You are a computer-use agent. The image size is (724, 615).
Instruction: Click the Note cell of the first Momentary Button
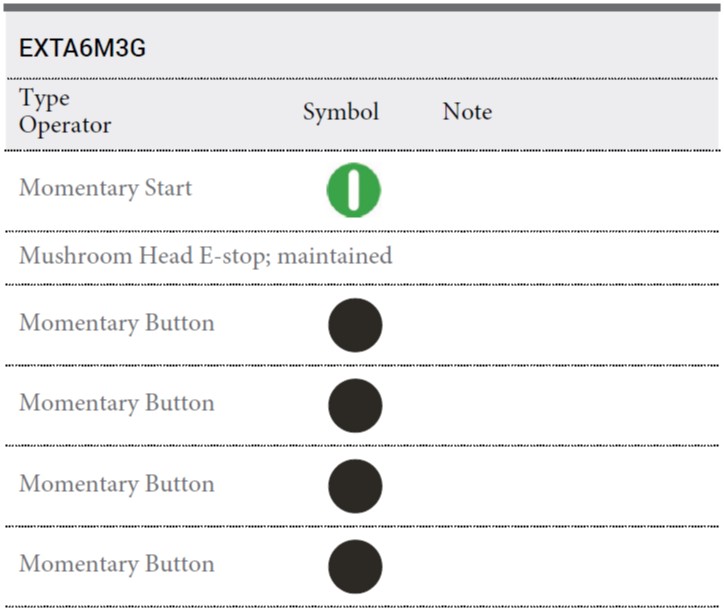click(577, 325)
